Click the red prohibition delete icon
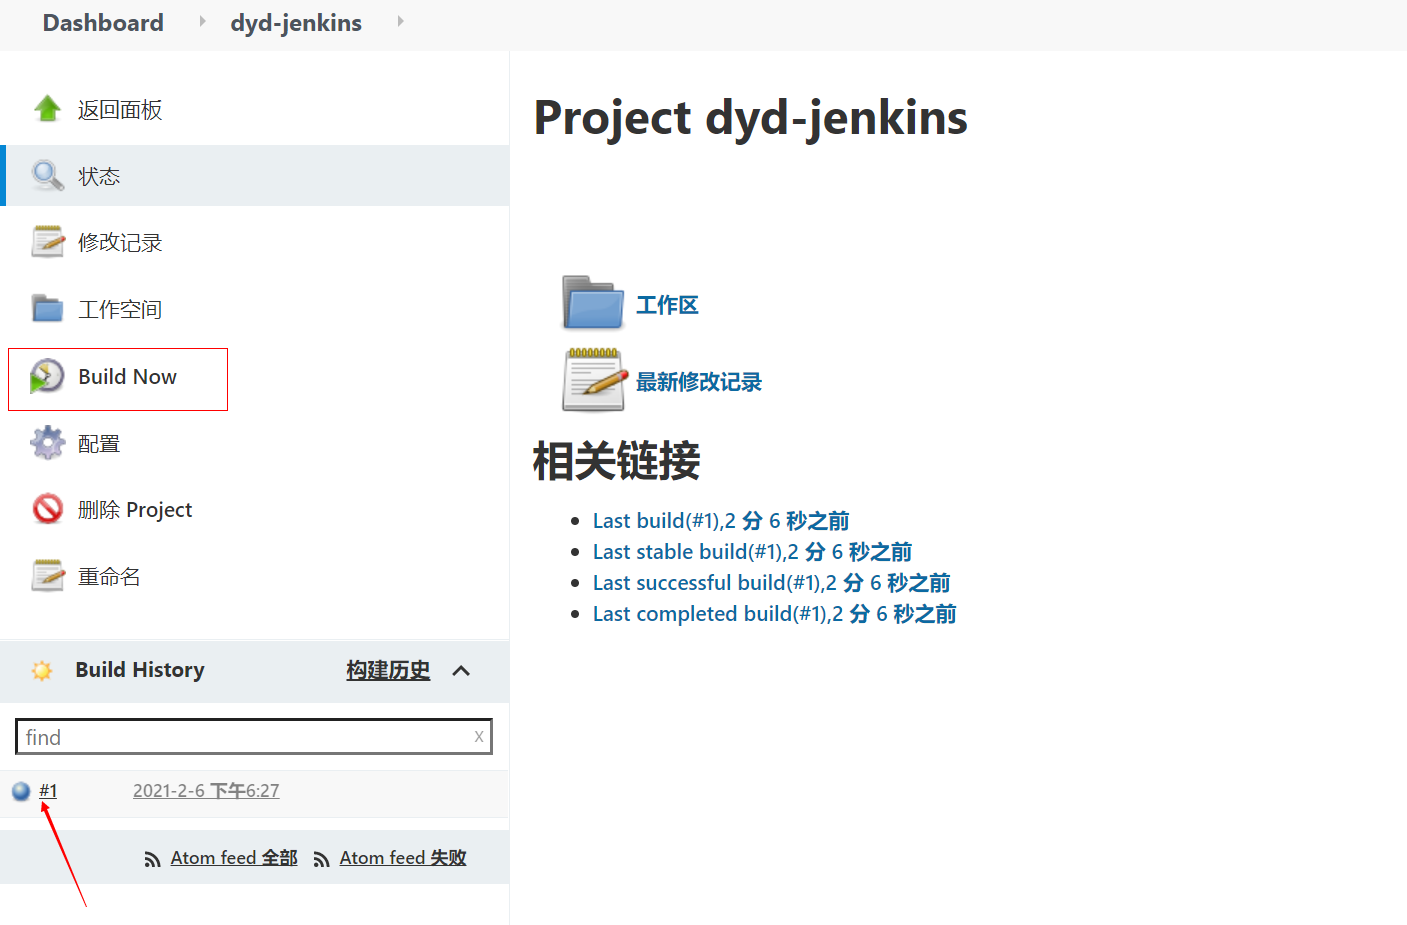 point(47,509)
